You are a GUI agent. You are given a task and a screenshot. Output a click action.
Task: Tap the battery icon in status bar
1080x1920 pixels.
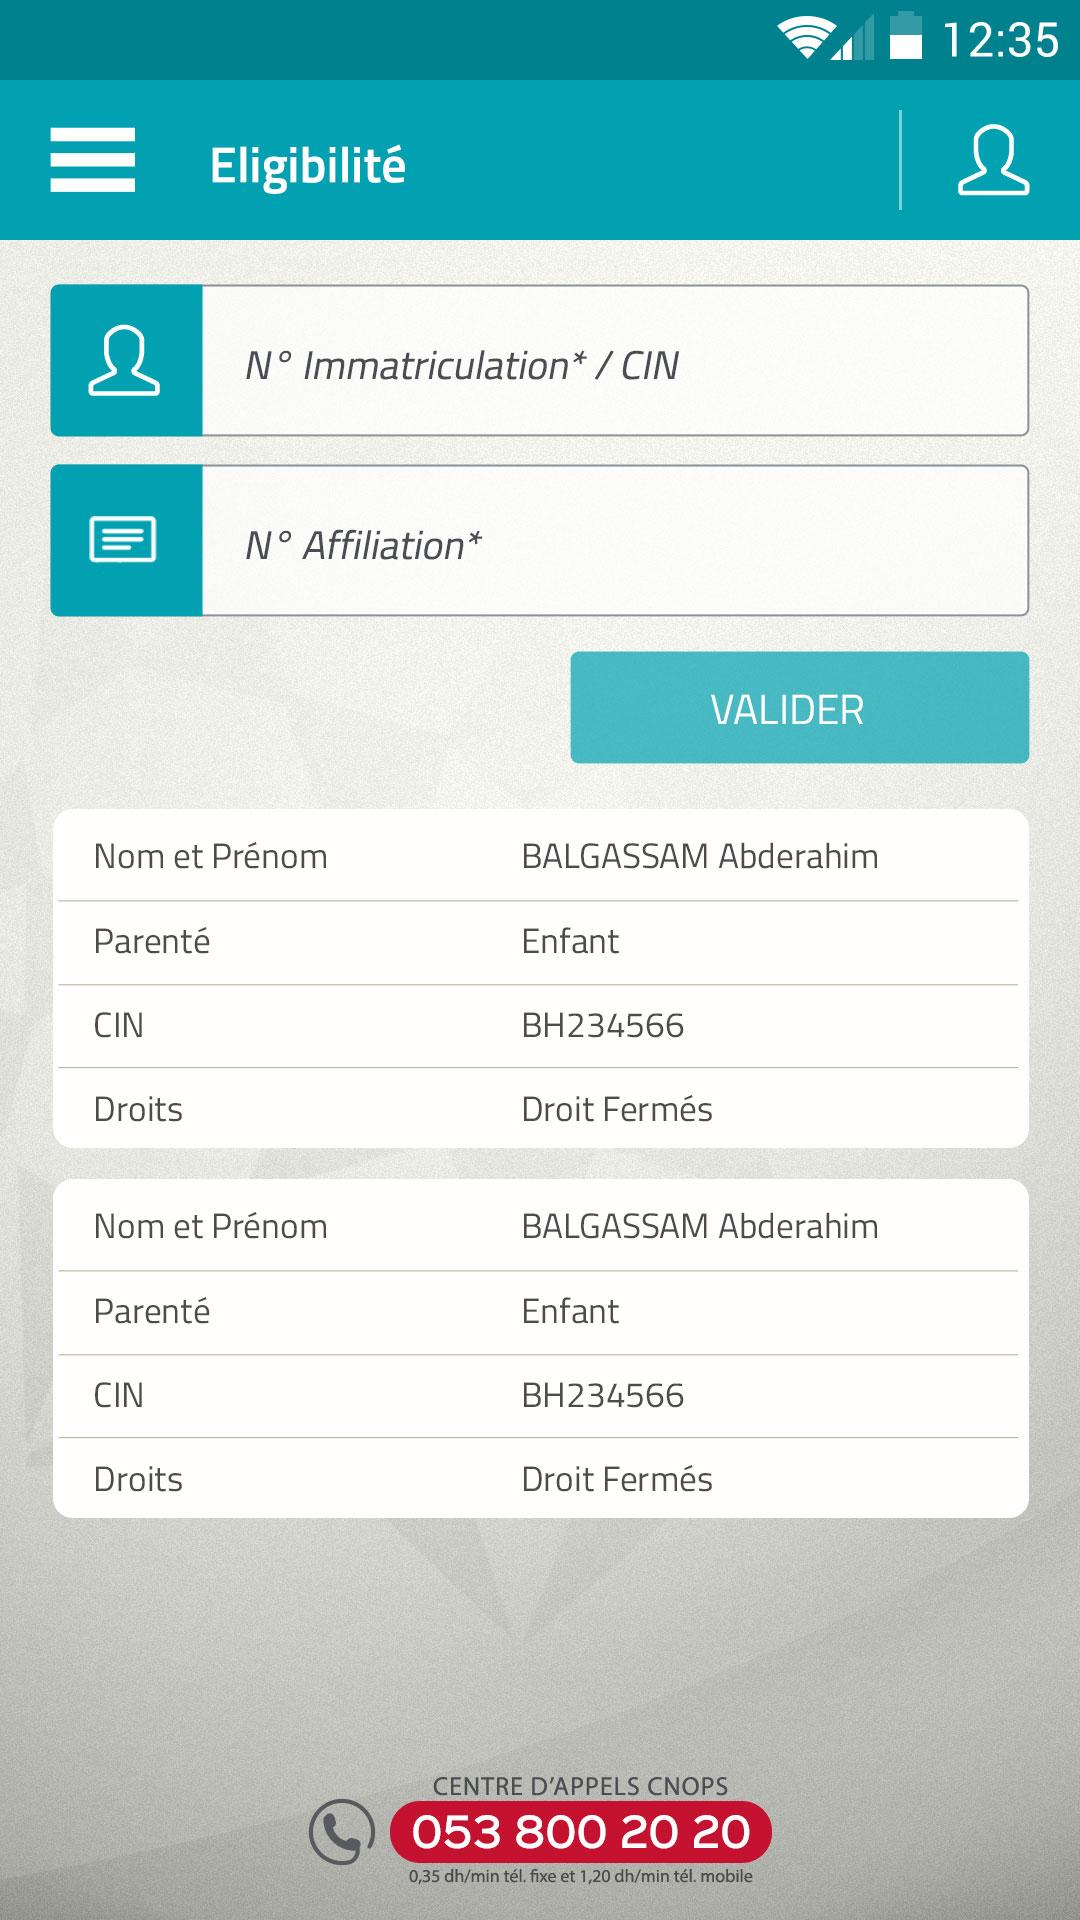906,36
